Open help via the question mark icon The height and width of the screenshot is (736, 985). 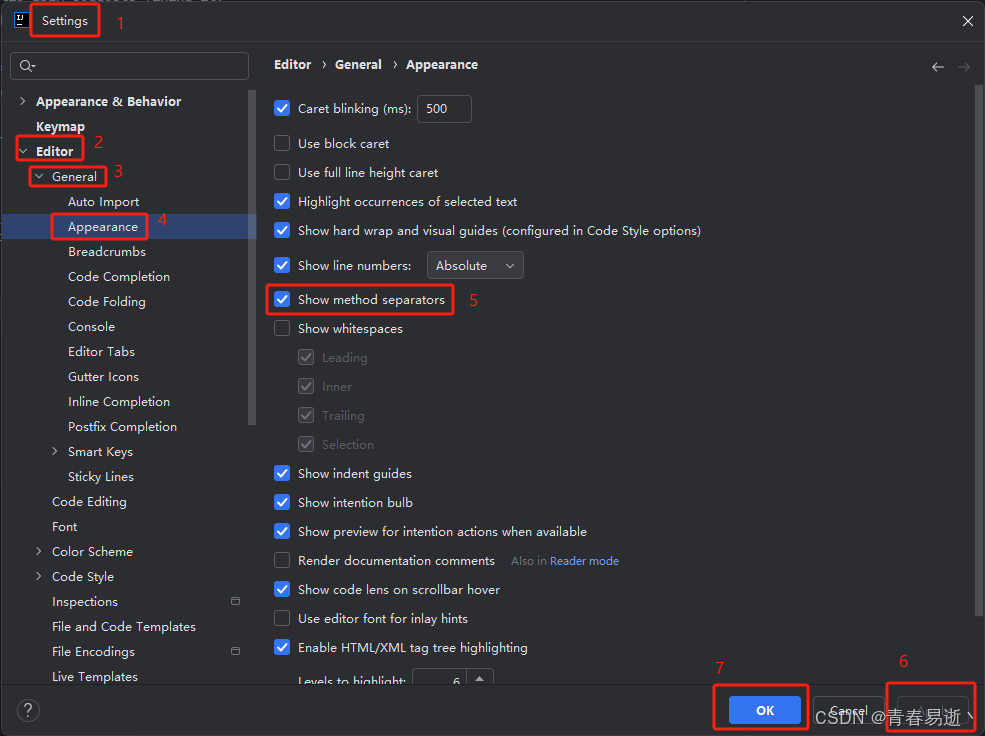27,710
